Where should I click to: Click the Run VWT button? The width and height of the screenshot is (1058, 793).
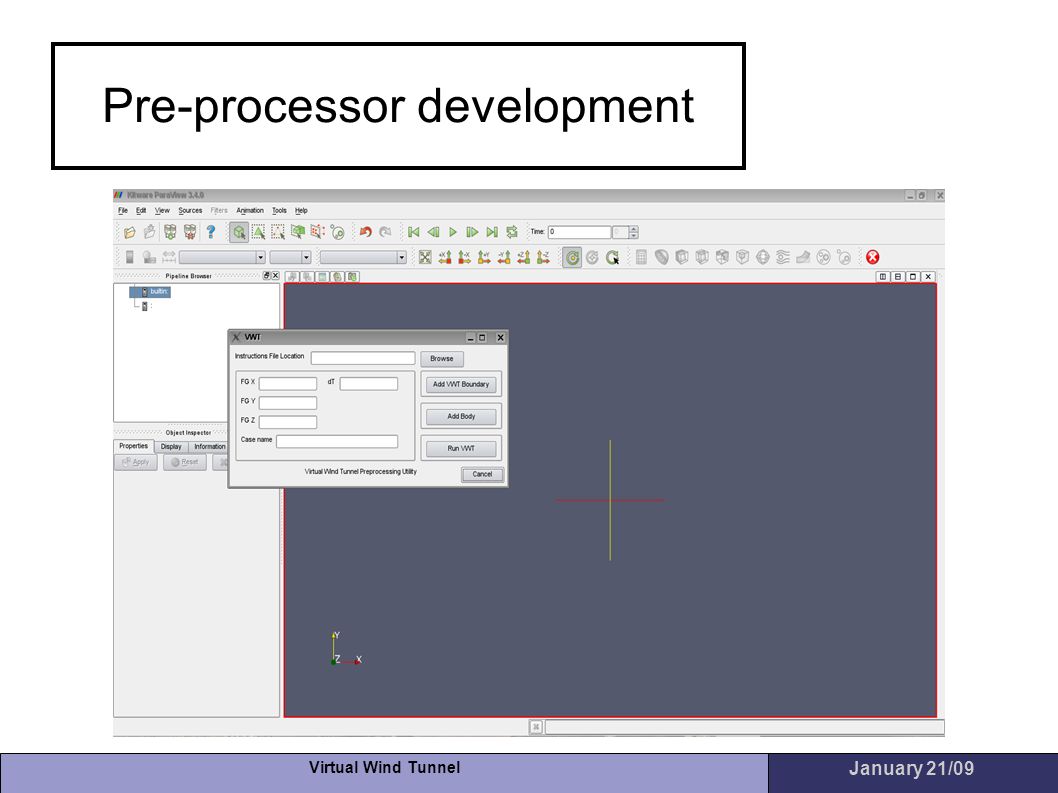[x=461, y=448]
